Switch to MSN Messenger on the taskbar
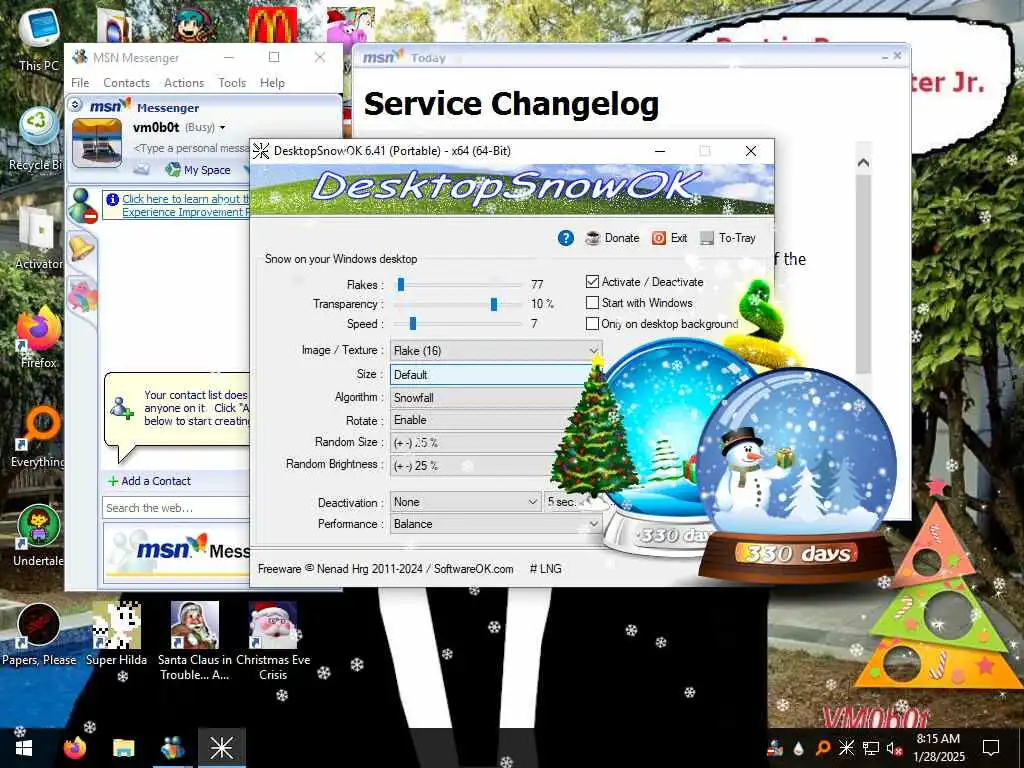 pos(173,748)
